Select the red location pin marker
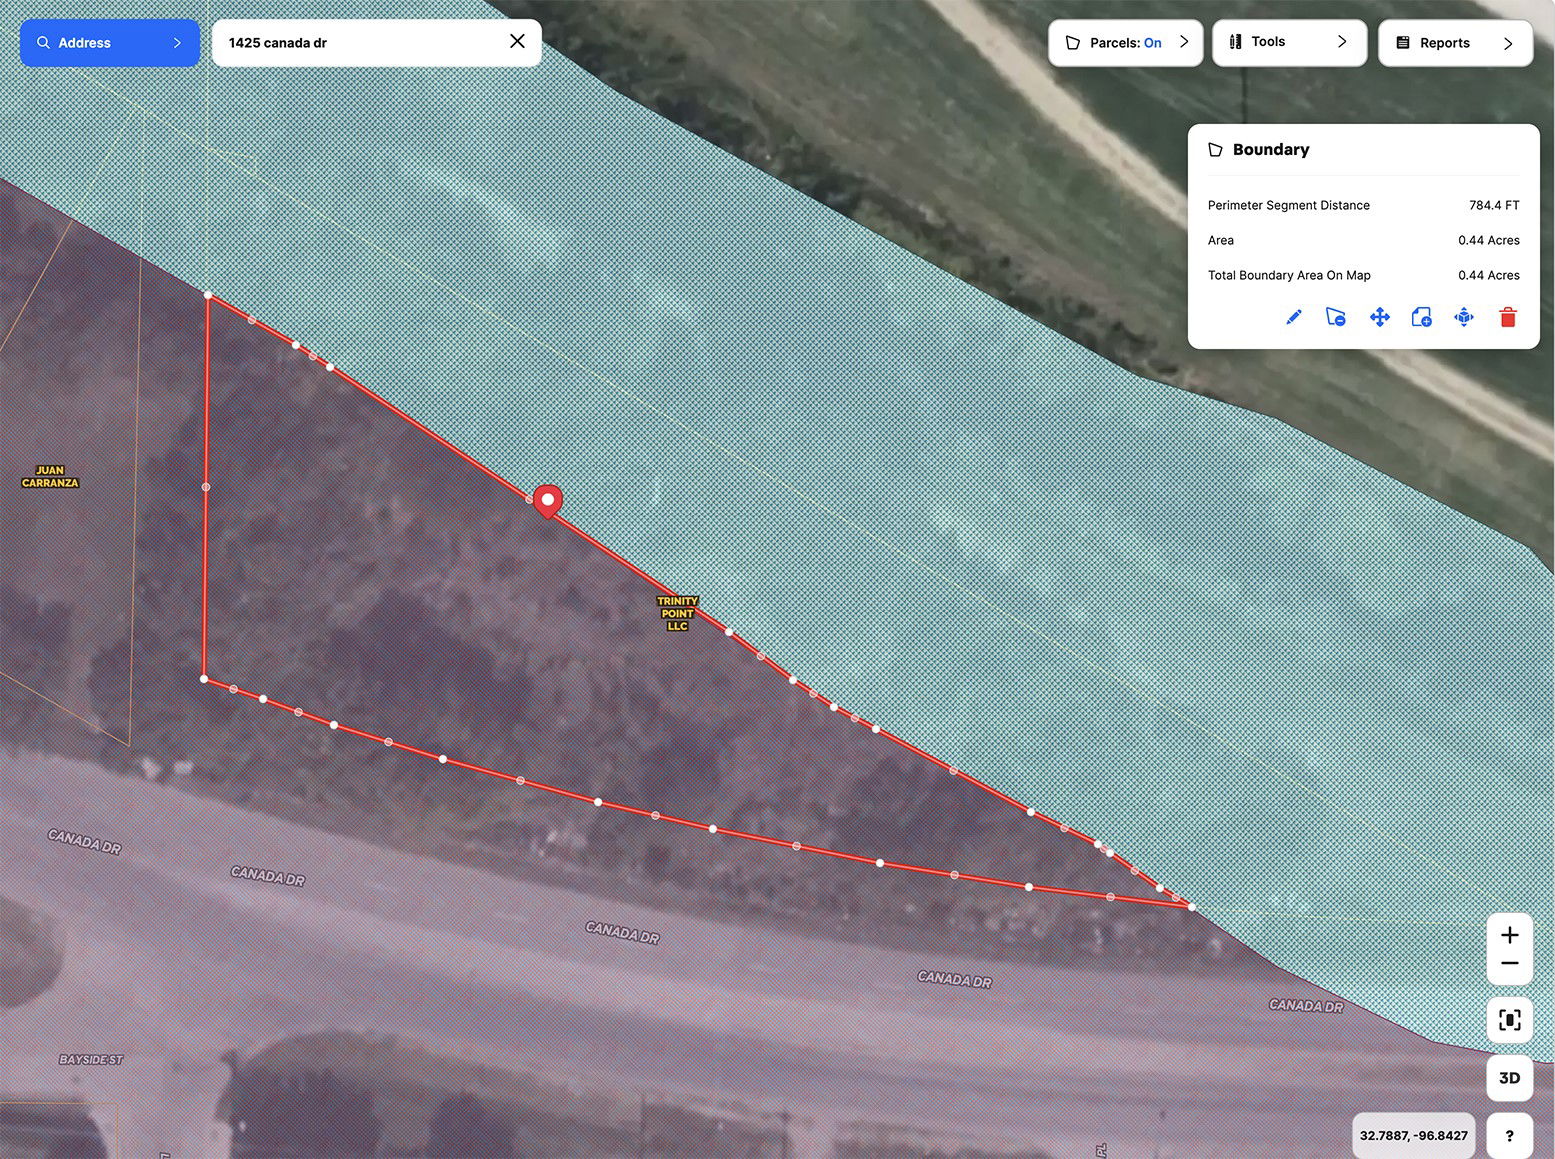The height and width of the screenshot is (1159, 1555). (547, 500)
